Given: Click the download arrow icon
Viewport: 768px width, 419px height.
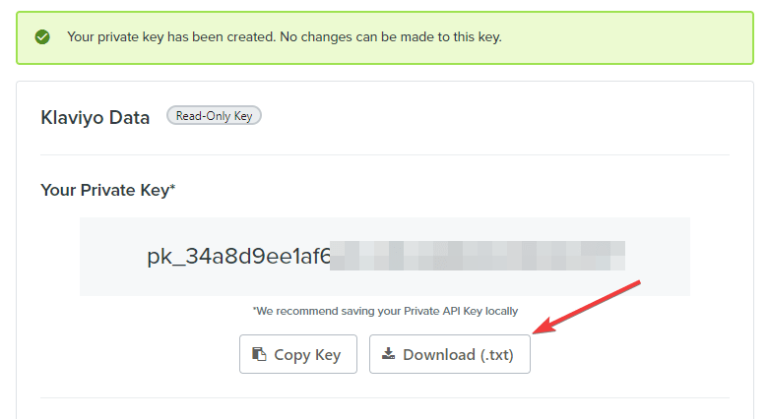Looking at the screenshot, I should 389,354.
